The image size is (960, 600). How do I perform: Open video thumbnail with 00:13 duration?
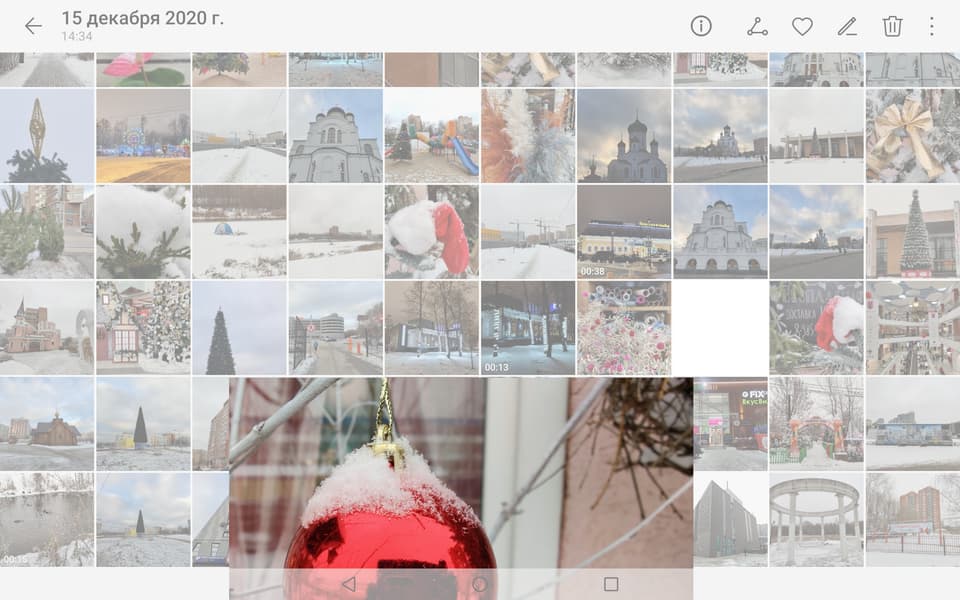[x=528, y=328]
